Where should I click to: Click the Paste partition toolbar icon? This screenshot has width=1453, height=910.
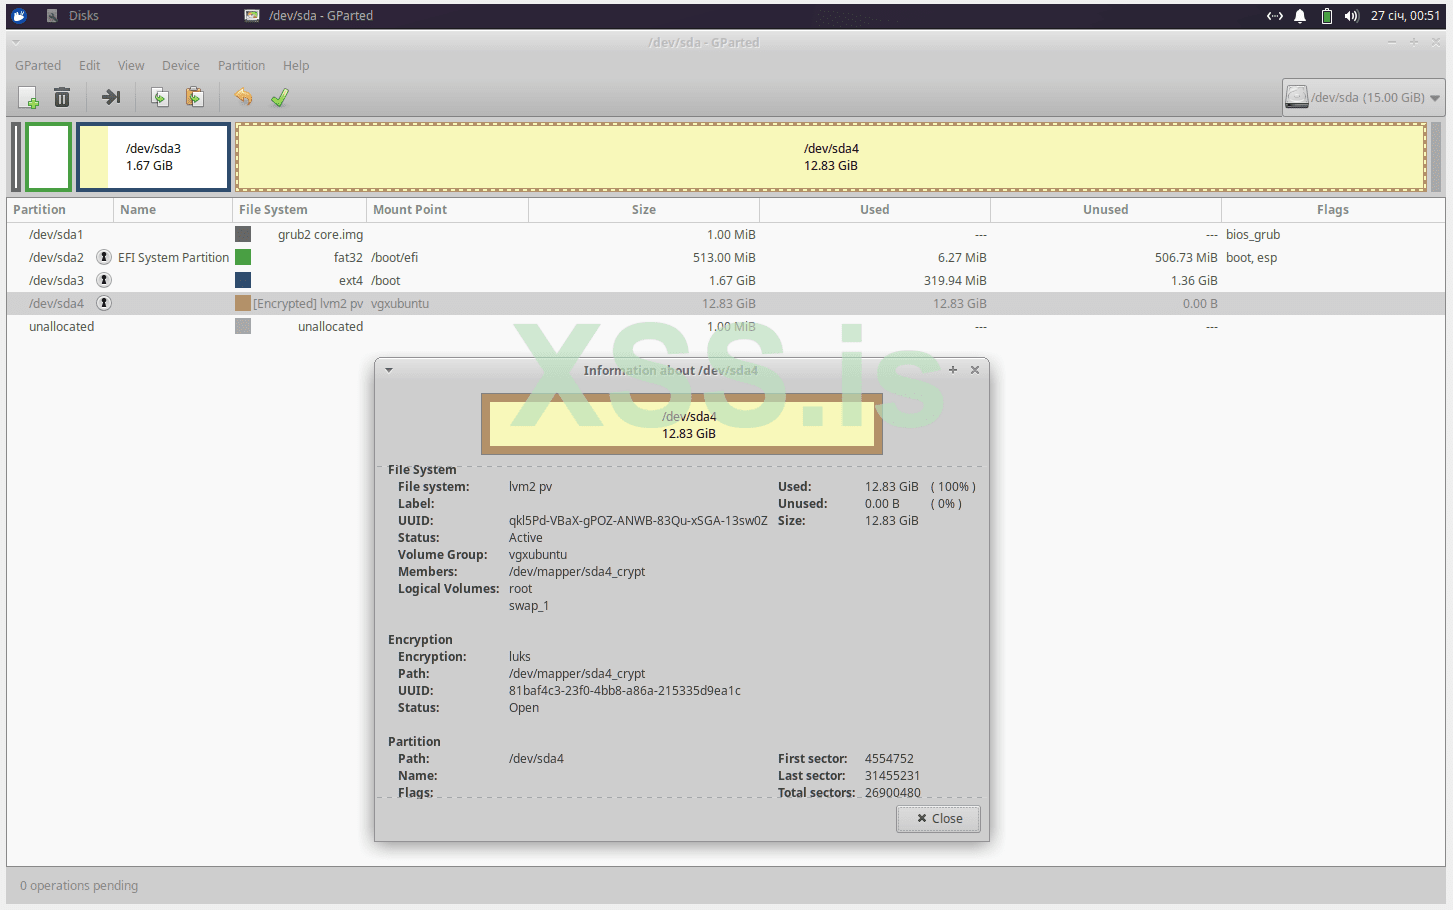(x=195, y=97)
